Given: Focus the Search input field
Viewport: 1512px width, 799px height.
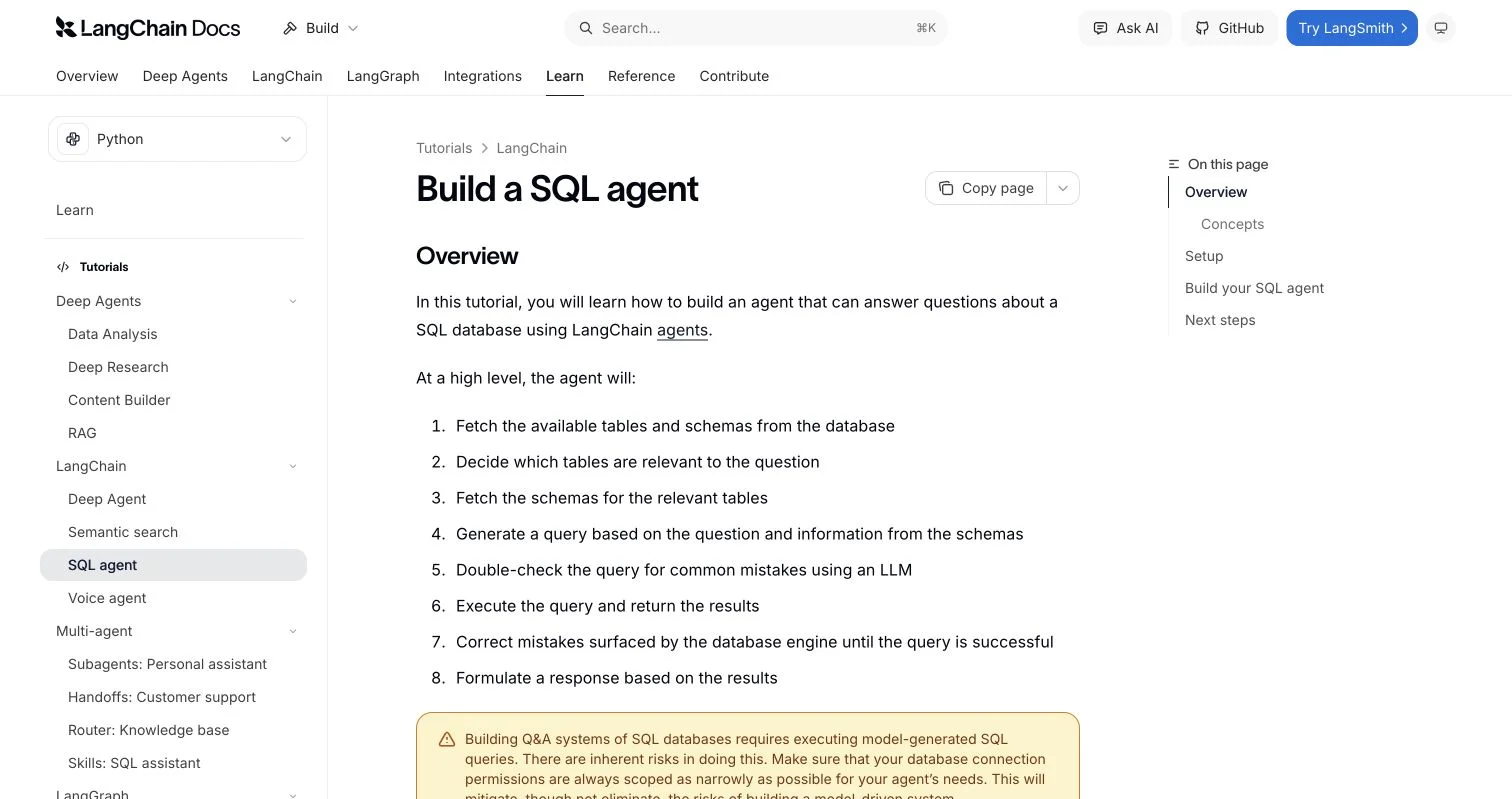Looking at the screenshot, I should pyautogui.click(x=756, y=28).
